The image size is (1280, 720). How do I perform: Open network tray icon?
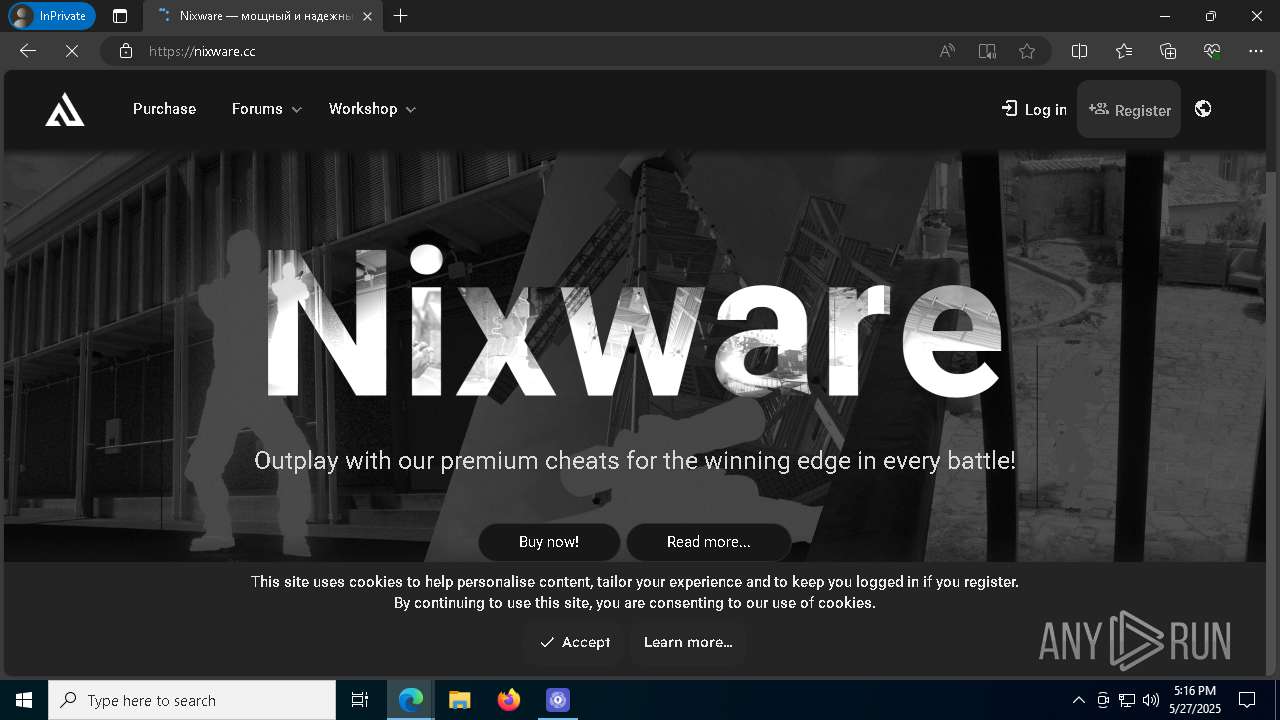(1127, 700)
